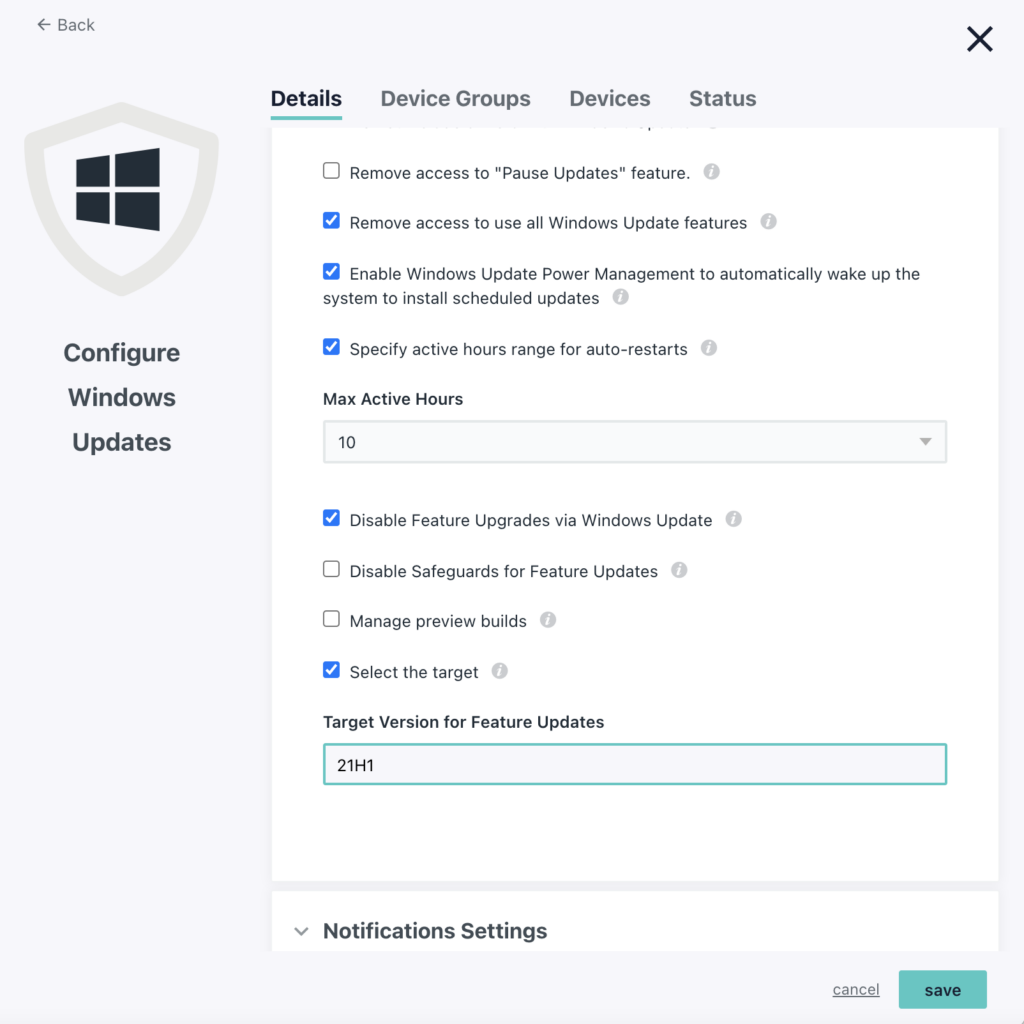The width and height of the screenshot is (1024, 1024).
Task: View info about active hours range for auto-restarts
Action: click(709, 348)
